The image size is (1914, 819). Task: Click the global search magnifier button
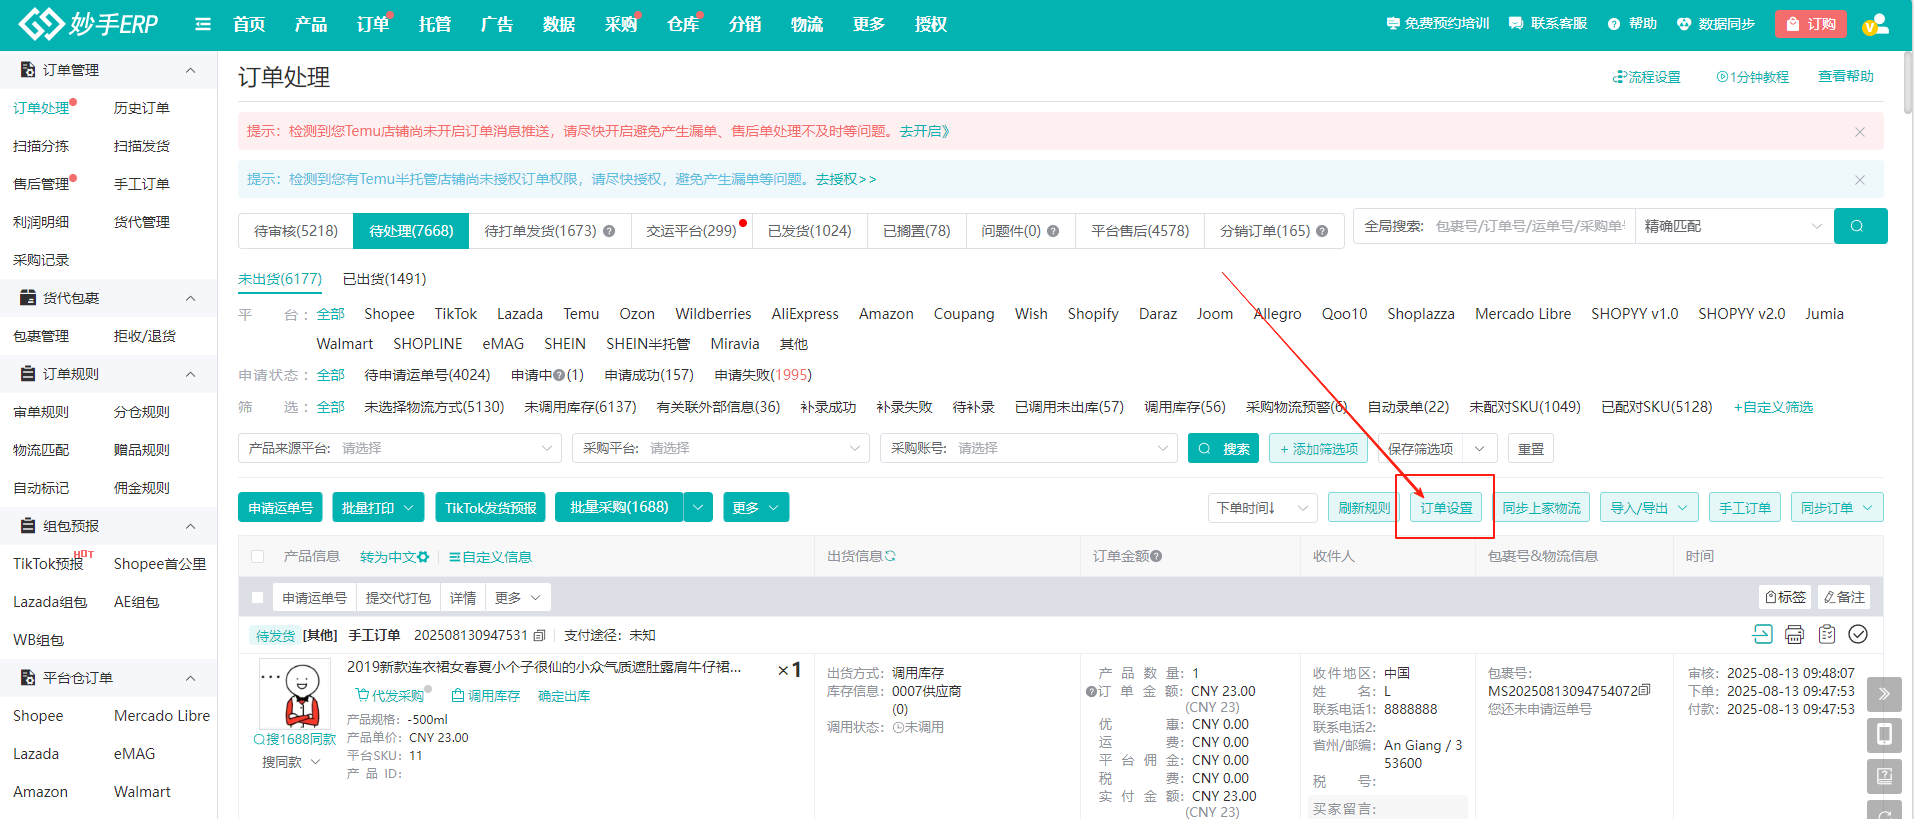click(x=1860, y=226)
